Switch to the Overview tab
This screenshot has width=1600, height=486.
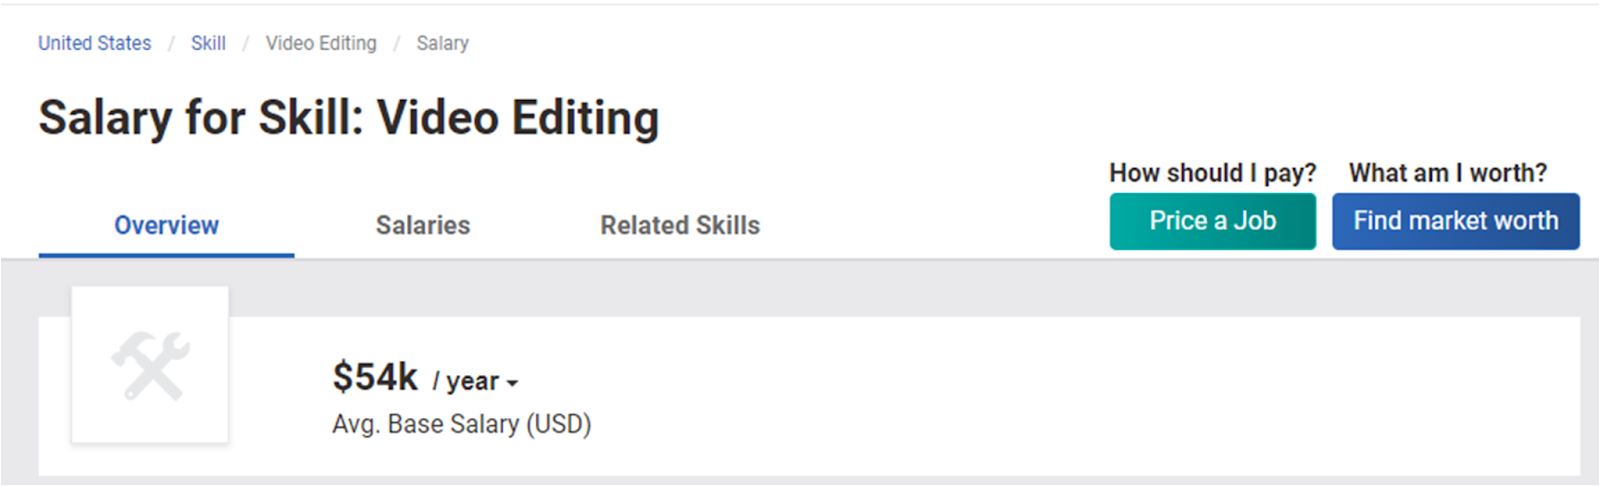click(x=166, y=226)
